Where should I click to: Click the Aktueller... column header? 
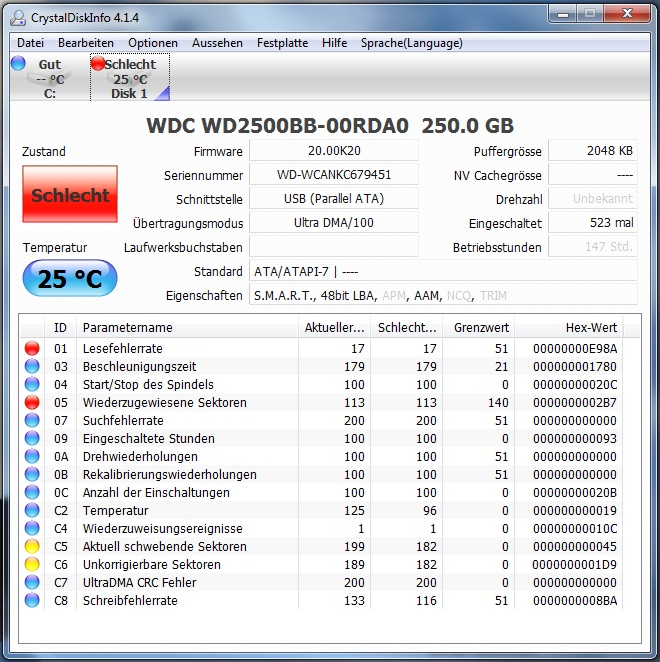[x=334, y=328]
